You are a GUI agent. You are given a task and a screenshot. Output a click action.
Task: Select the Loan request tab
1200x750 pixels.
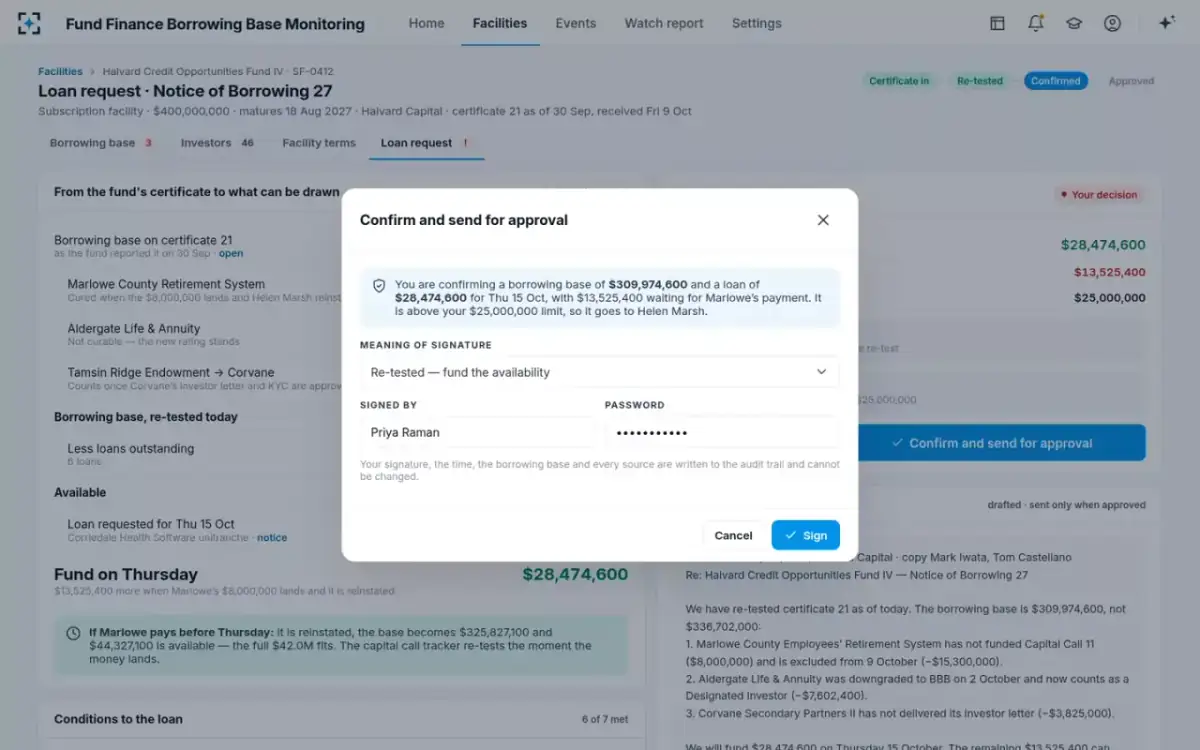425,143
